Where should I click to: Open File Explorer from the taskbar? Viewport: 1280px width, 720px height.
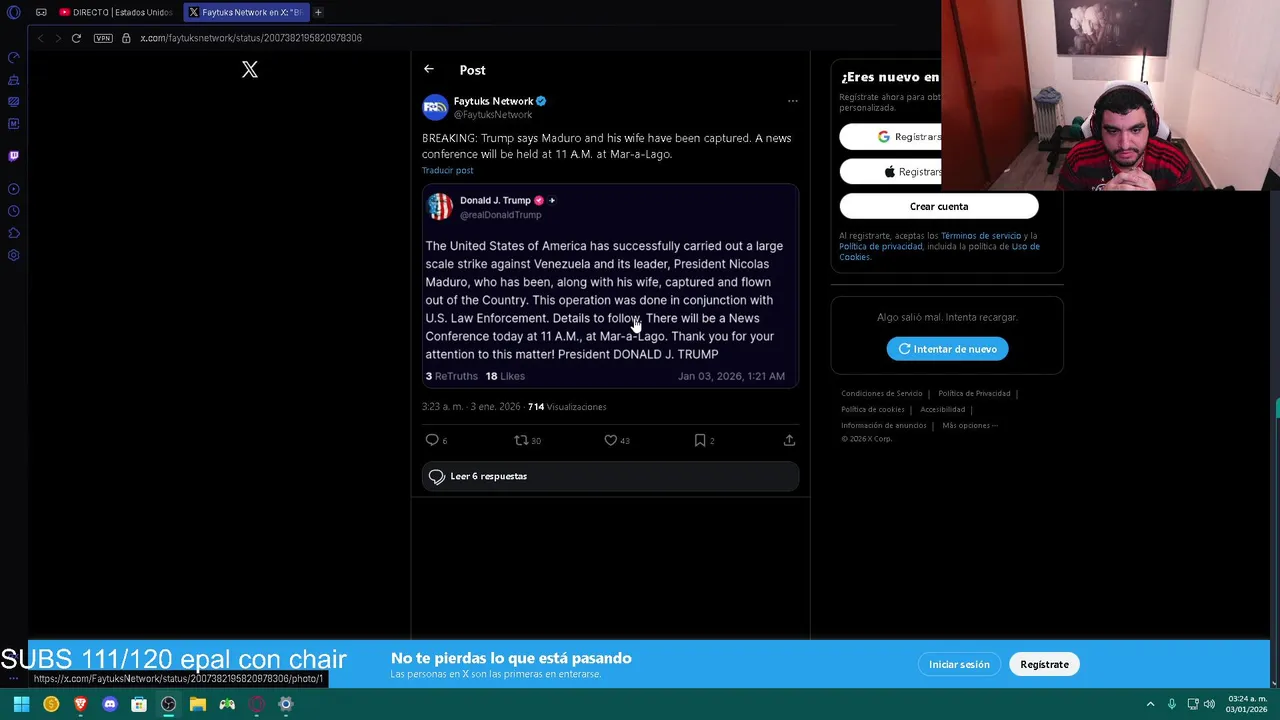tap(198, 704)
